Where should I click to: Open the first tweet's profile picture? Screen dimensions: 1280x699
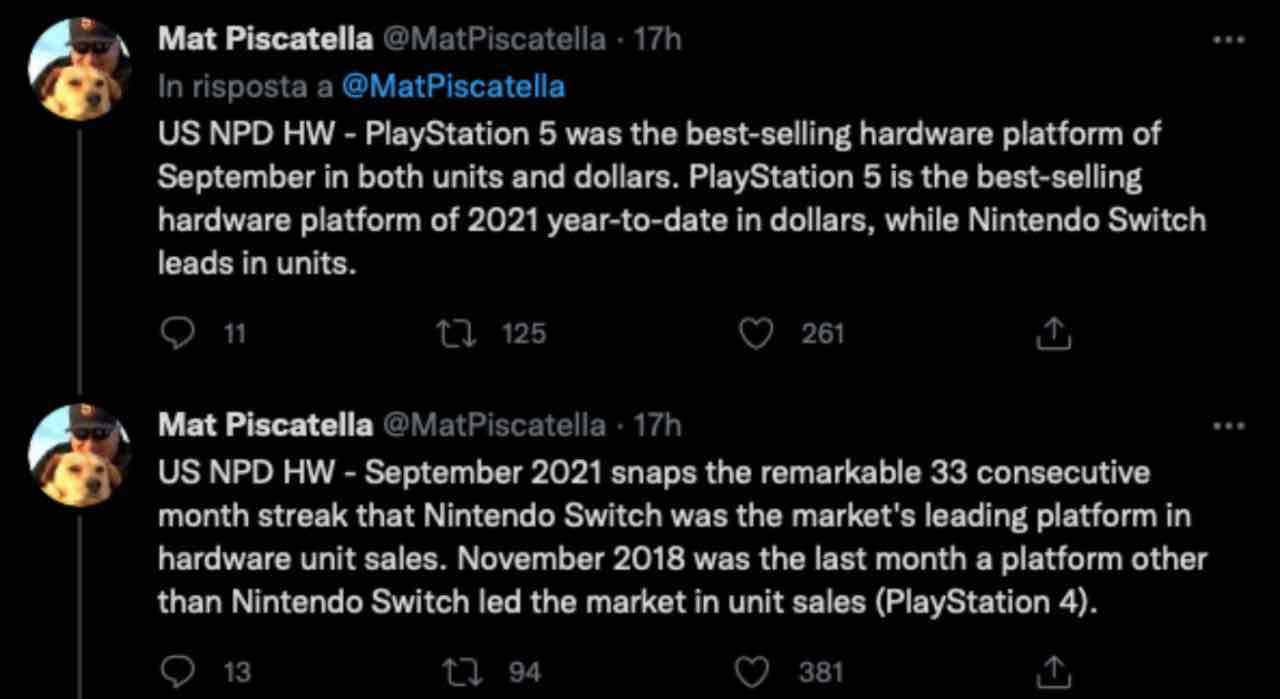pos(79,69)
